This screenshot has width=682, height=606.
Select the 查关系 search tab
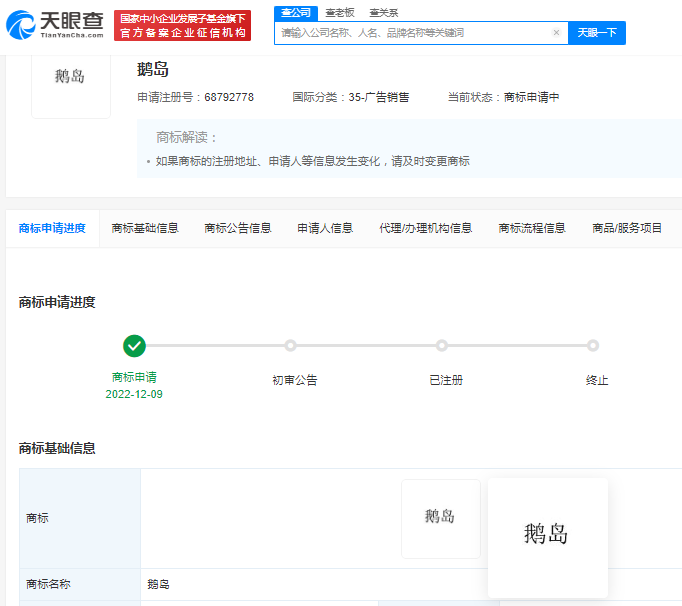coord(383,13)
